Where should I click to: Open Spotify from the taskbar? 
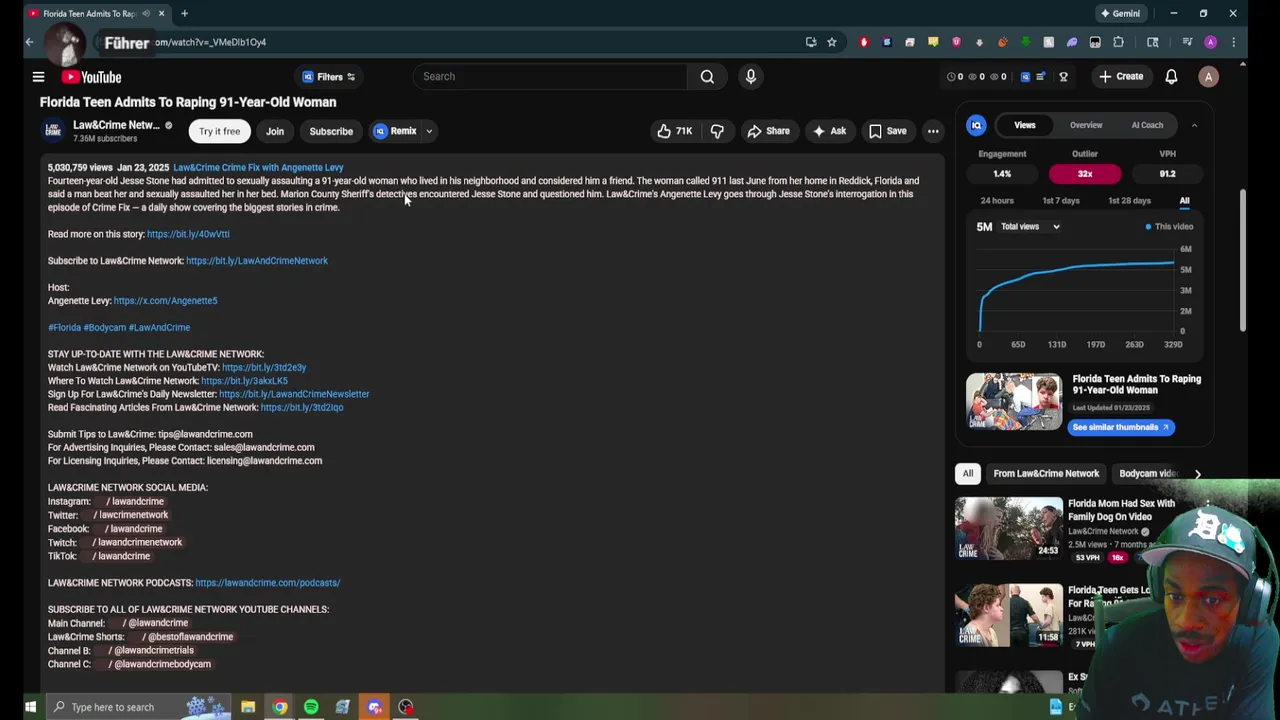311,707
